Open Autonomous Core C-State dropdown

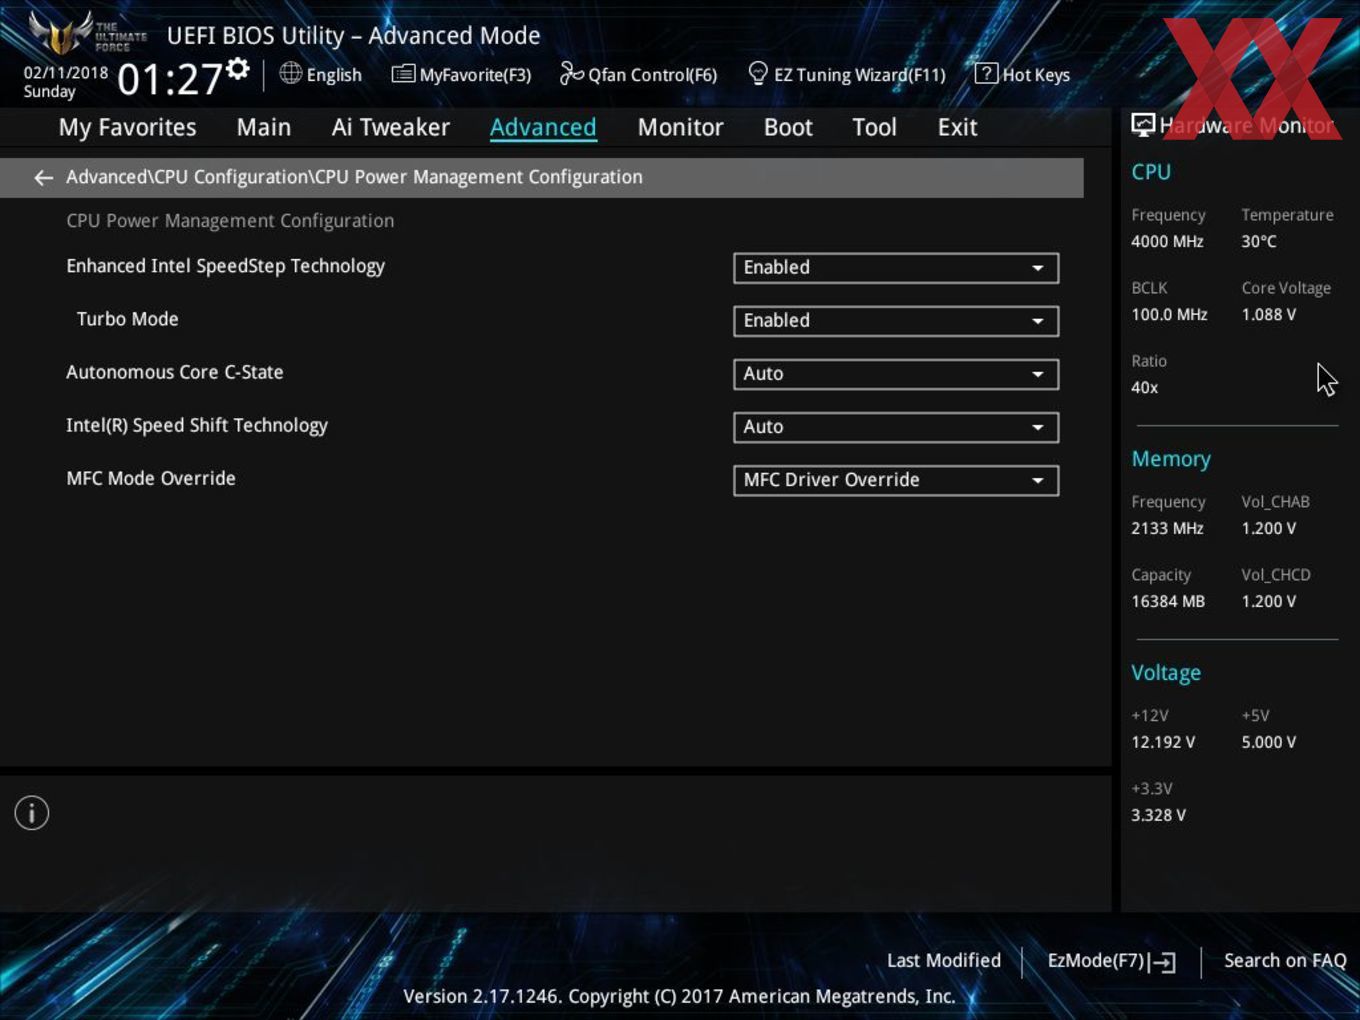click(x=896, y=374)
